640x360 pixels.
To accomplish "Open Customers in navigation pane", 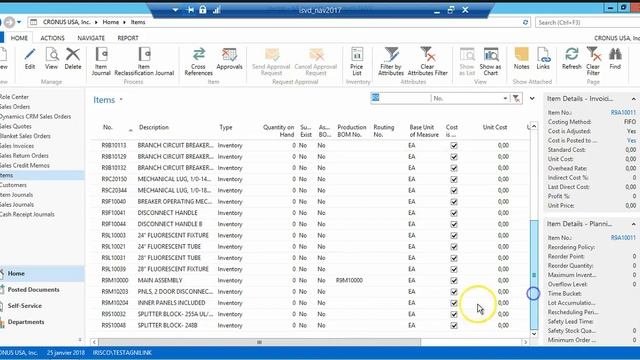I will (13, 185).
